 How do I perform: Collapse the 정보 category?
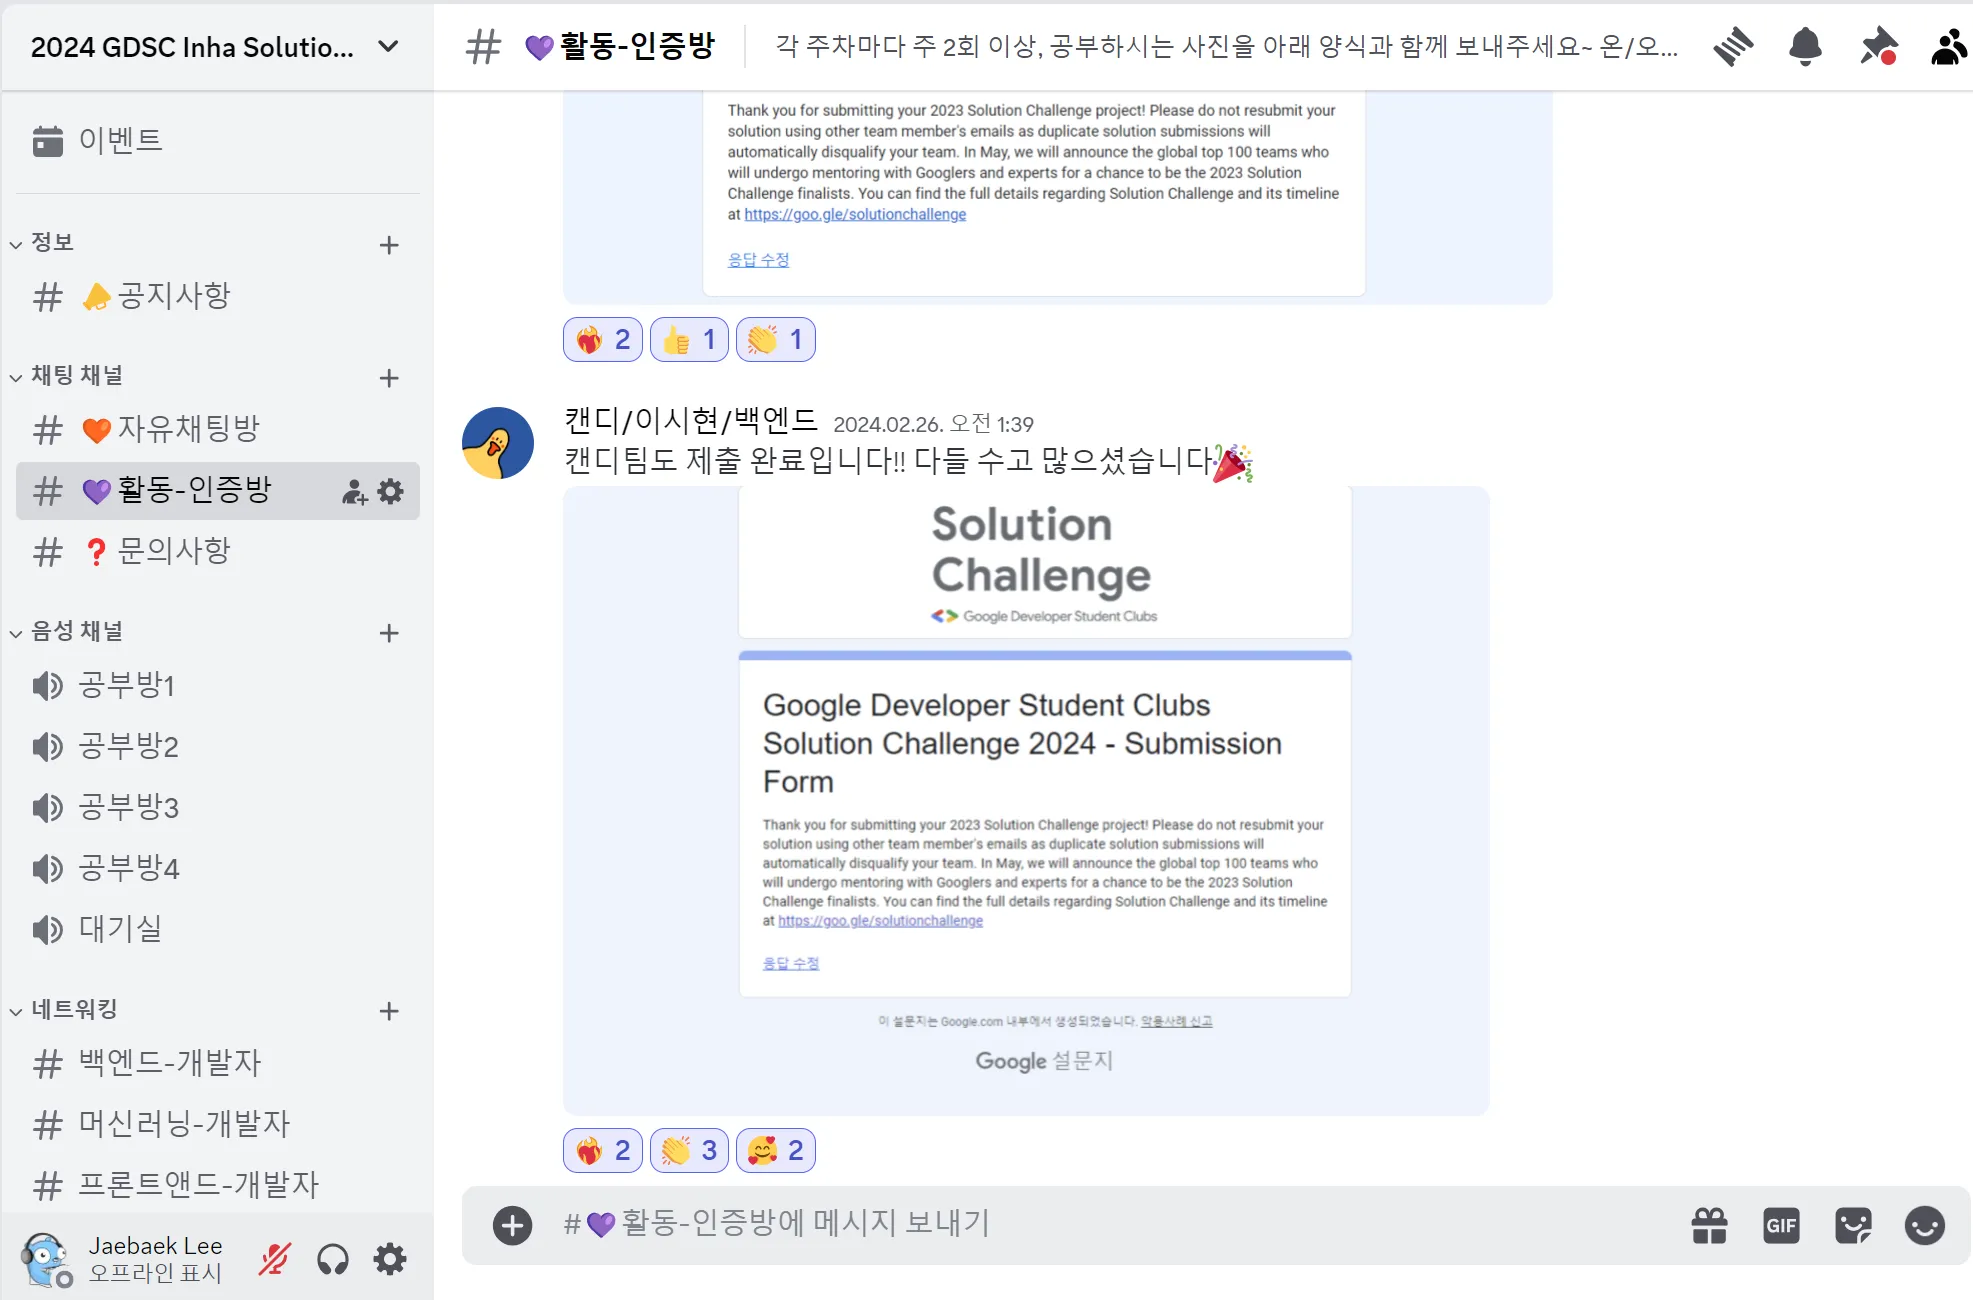[42, 243]
